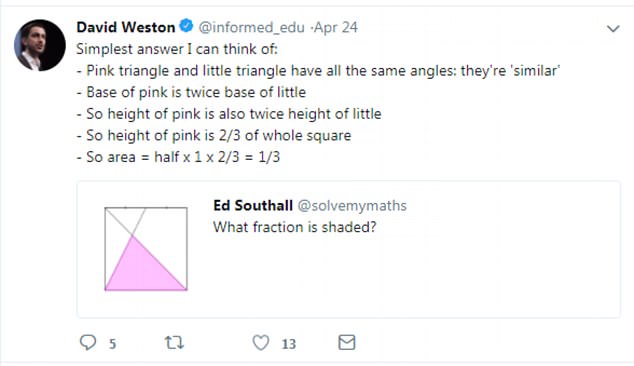Click the reply speech bubble icon

[88, 343]
